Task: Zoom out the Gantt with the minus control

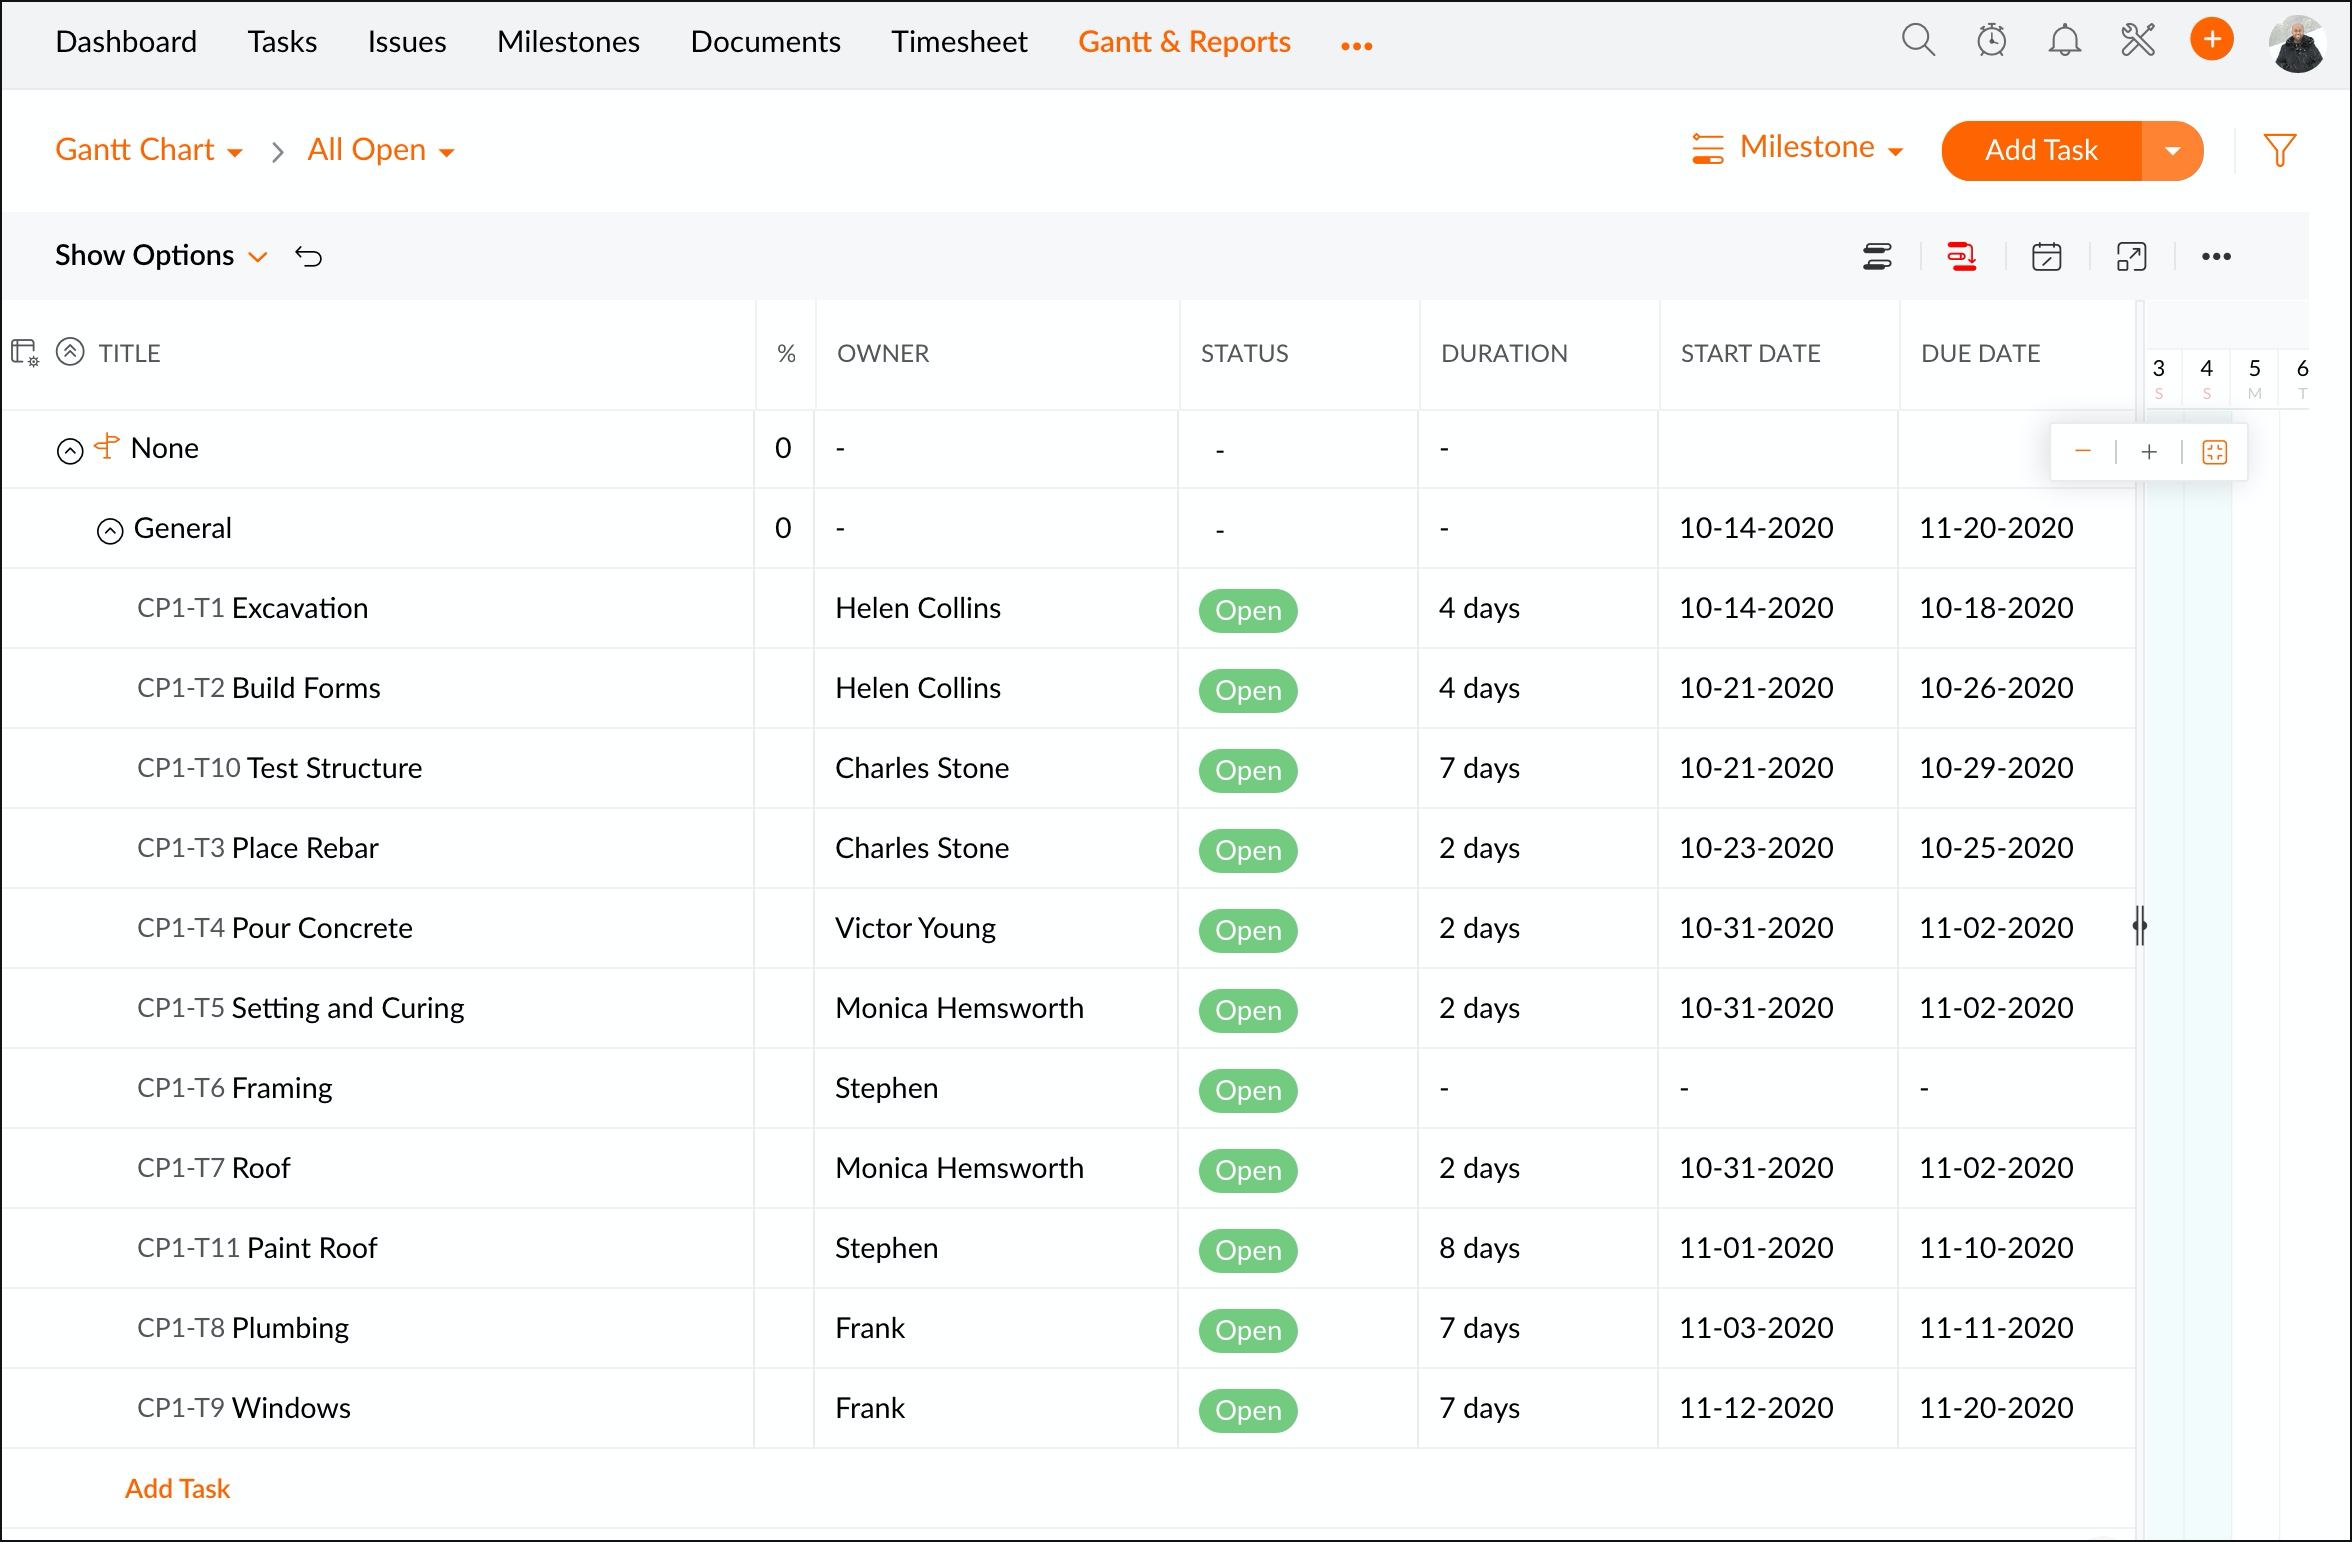Action: [2082, 452]
